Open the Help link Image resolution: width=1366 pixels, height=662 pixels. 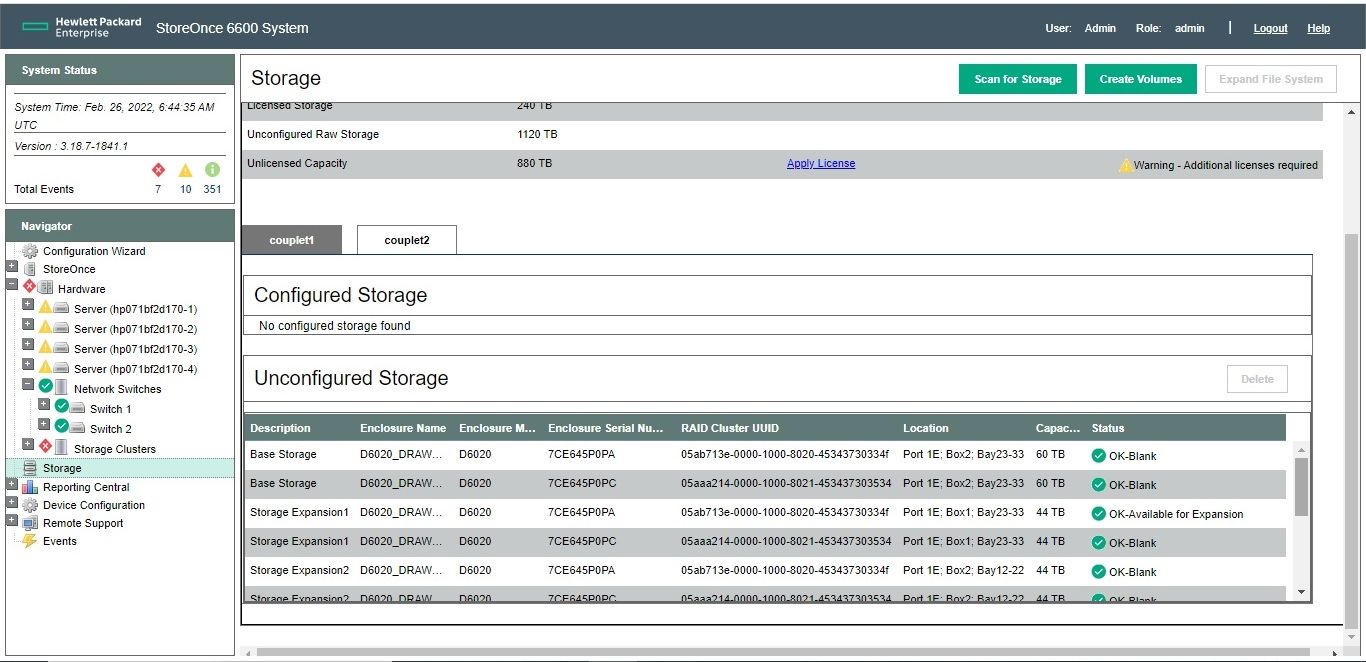pos(1319,28)
